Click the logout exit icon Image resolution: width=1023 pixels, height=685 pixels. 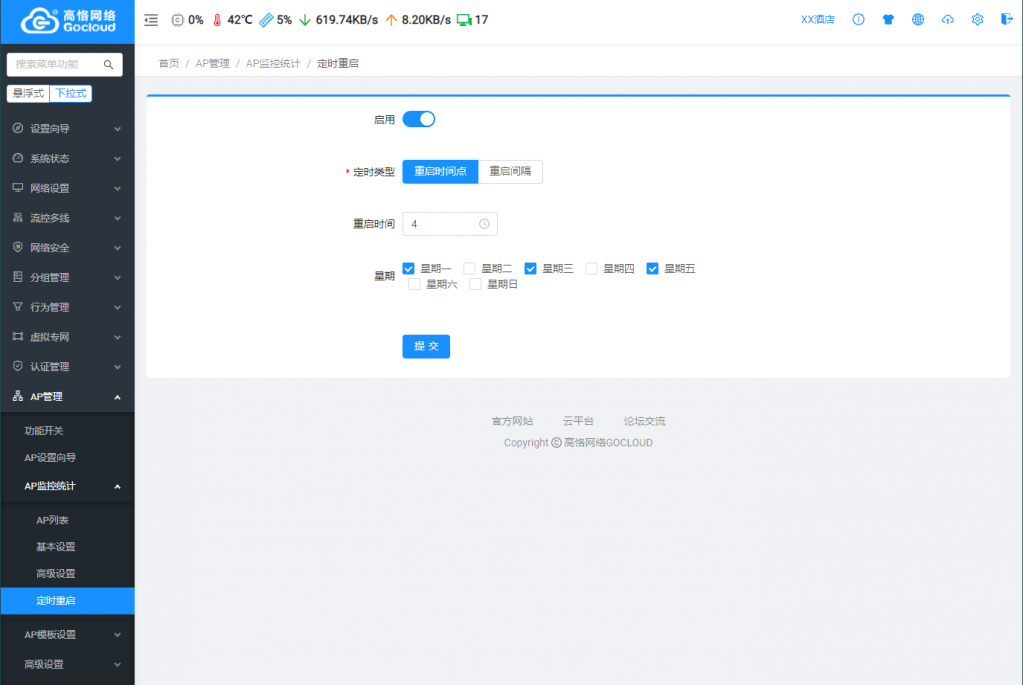tap(1005, 20)
